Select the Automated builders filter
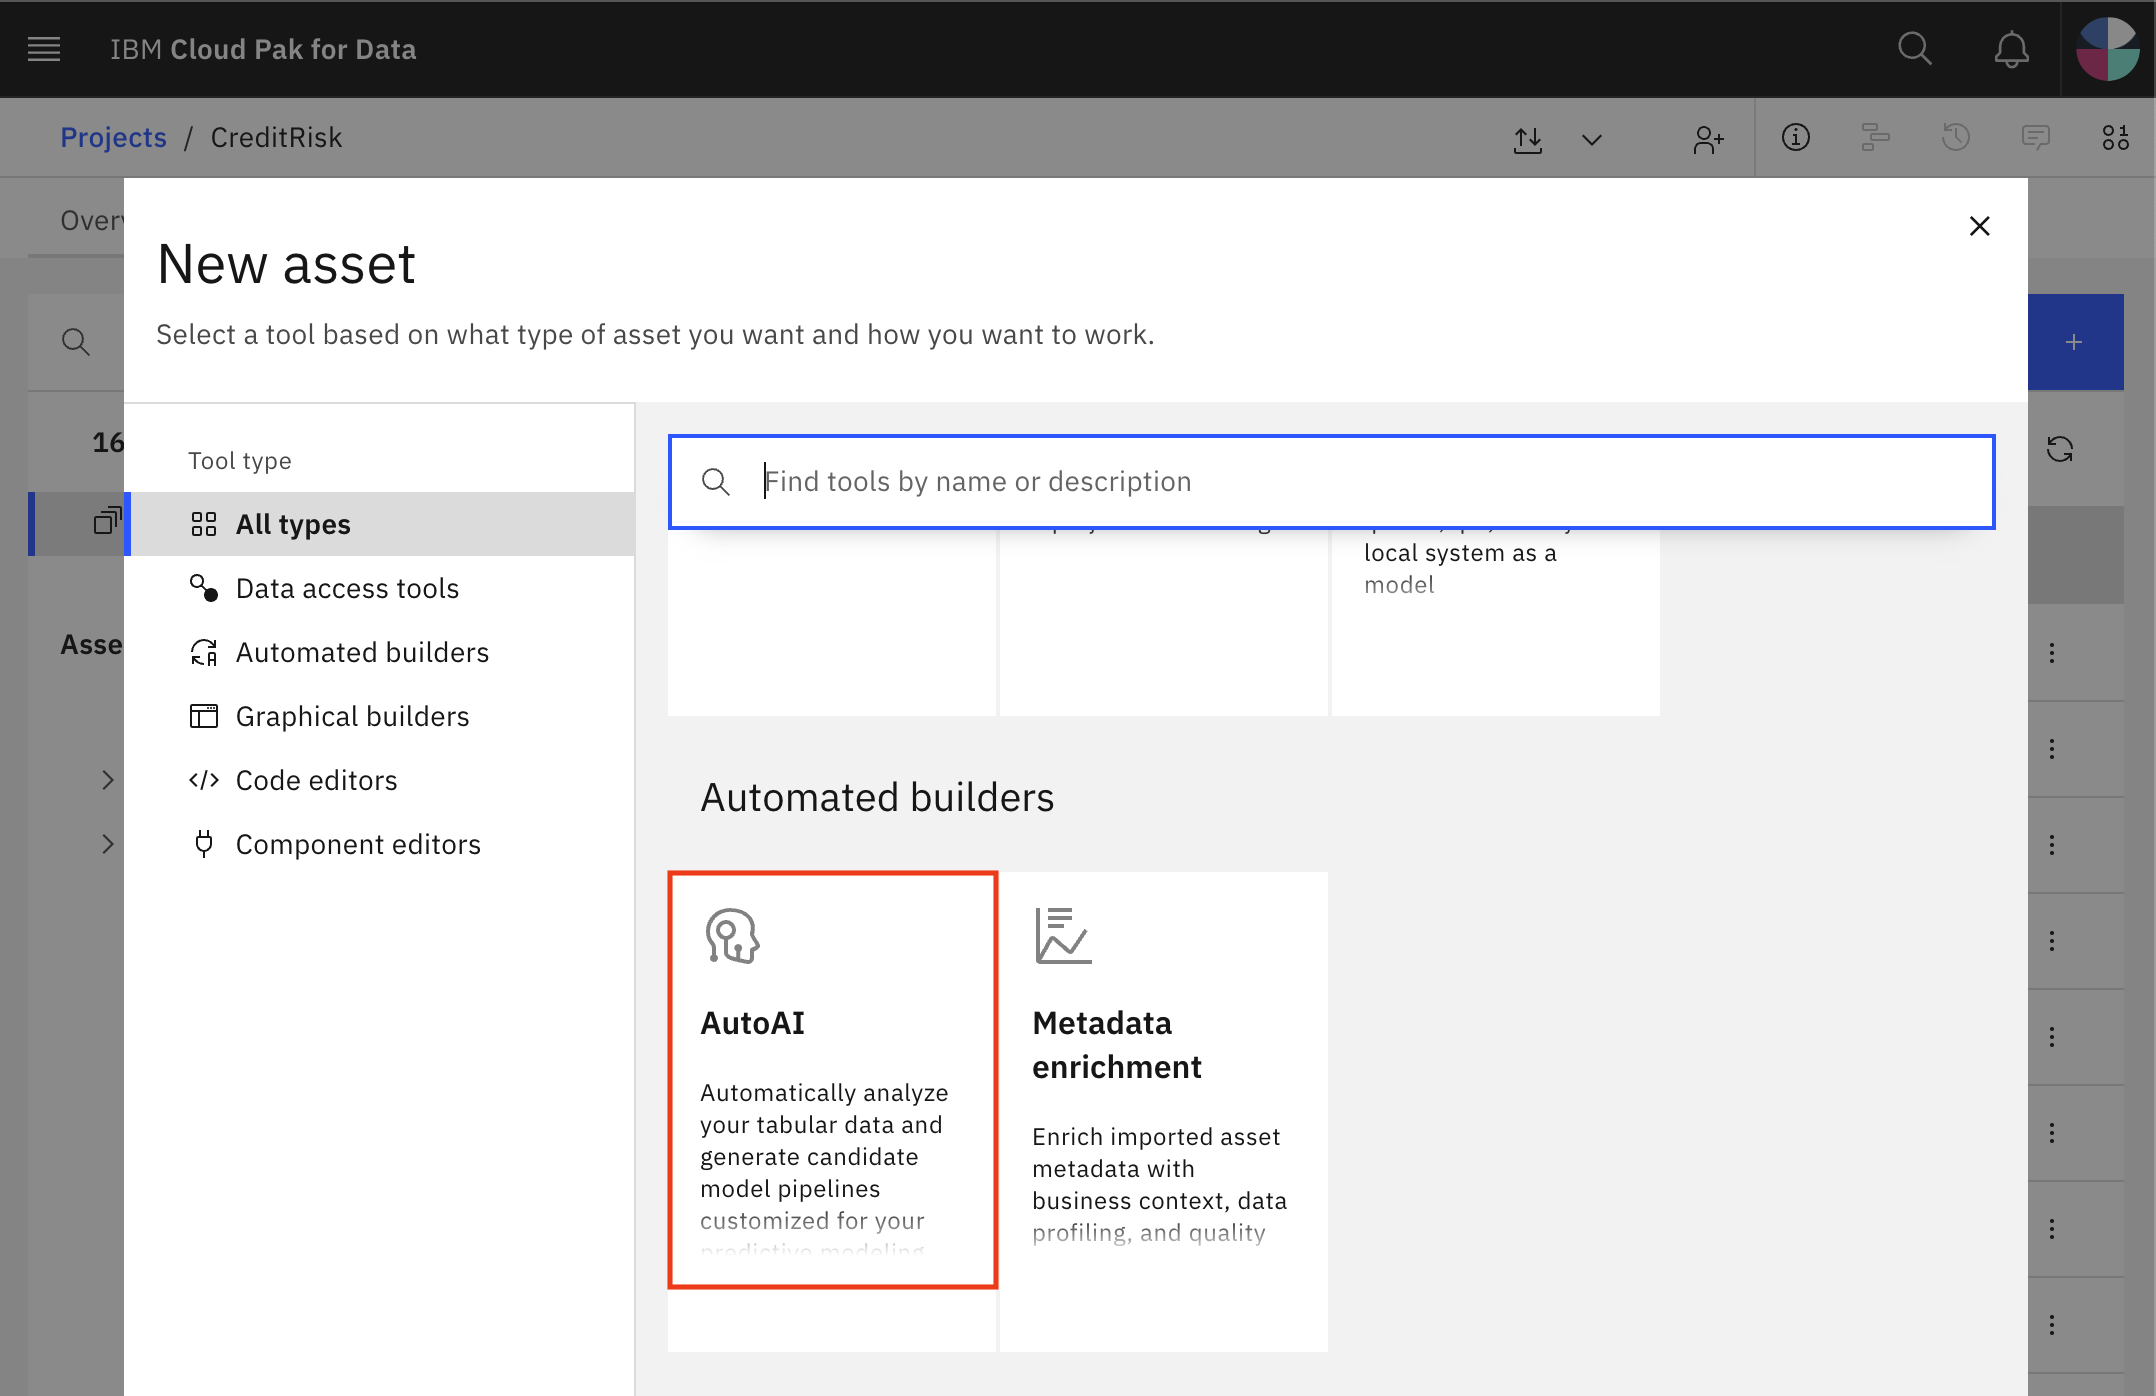 click(361, 651)
